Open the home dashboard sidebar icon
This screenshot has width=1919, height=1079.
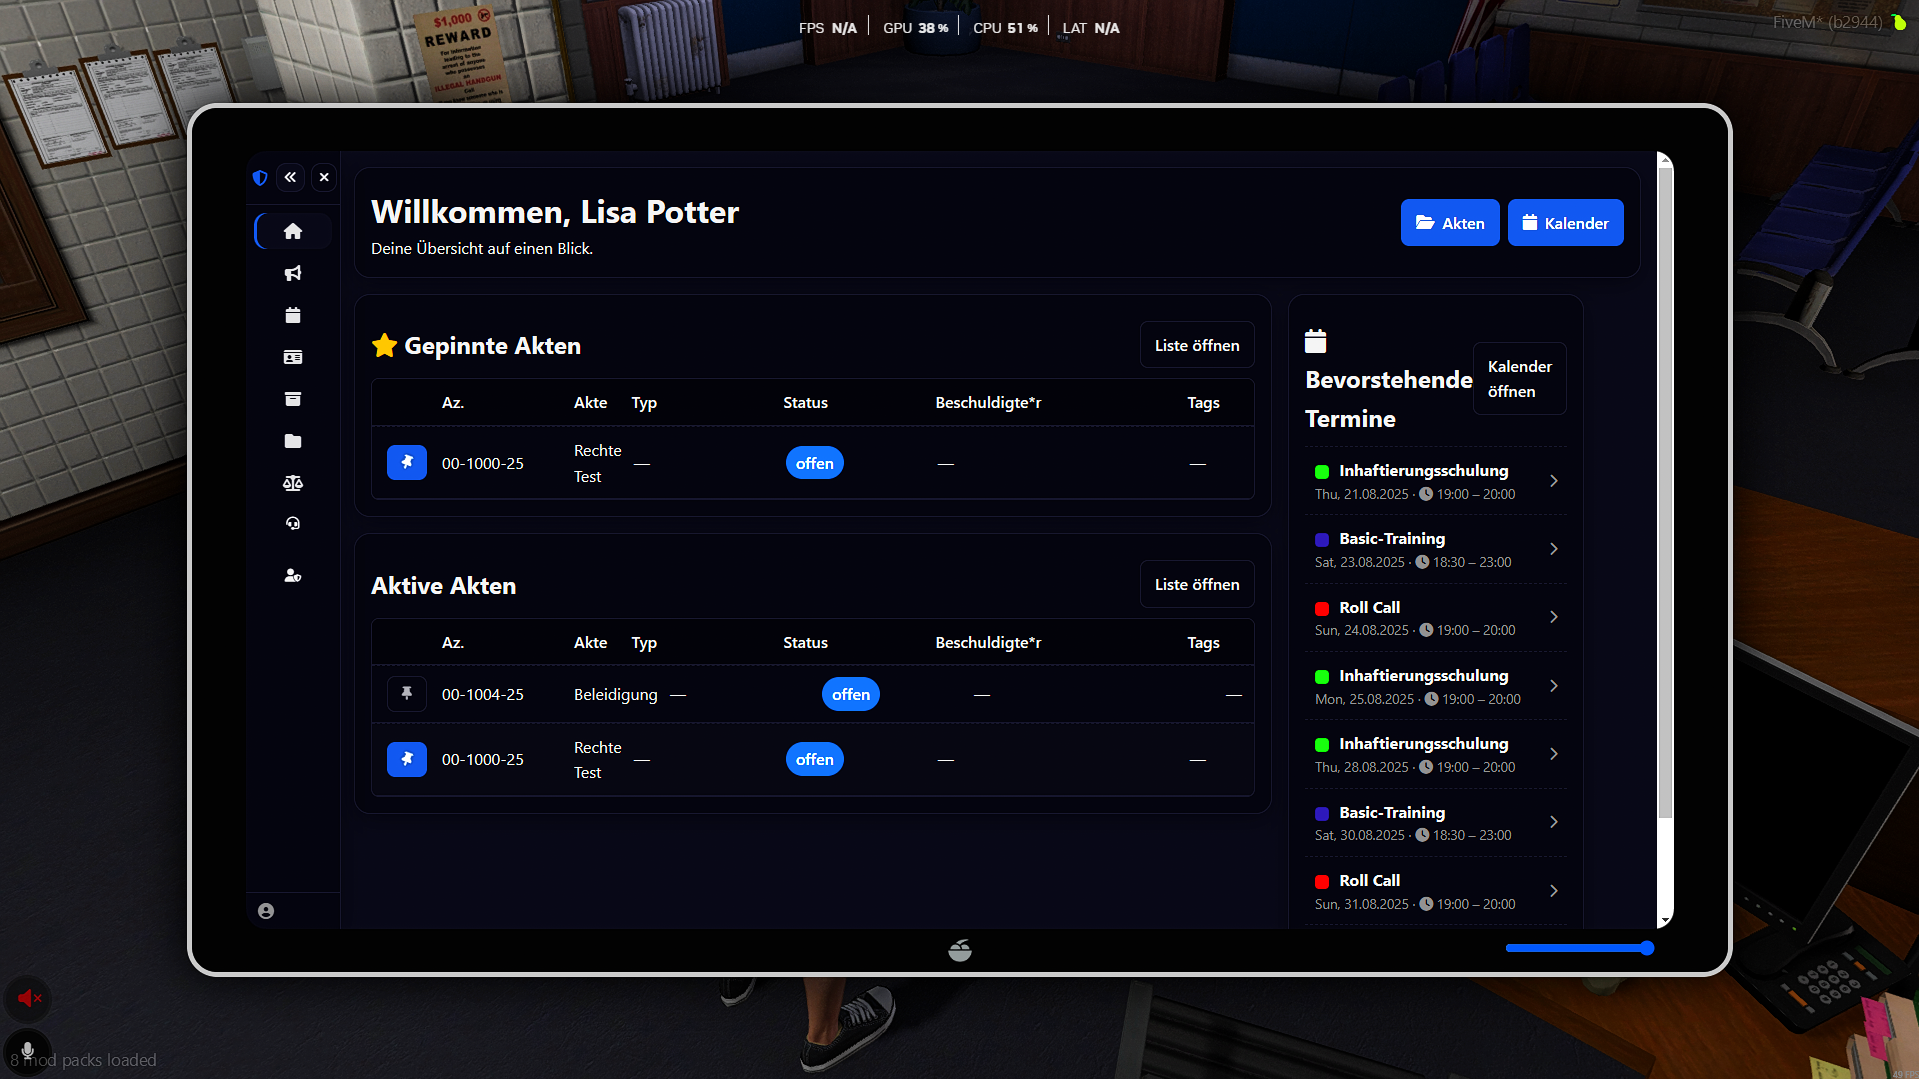[293, 231]
